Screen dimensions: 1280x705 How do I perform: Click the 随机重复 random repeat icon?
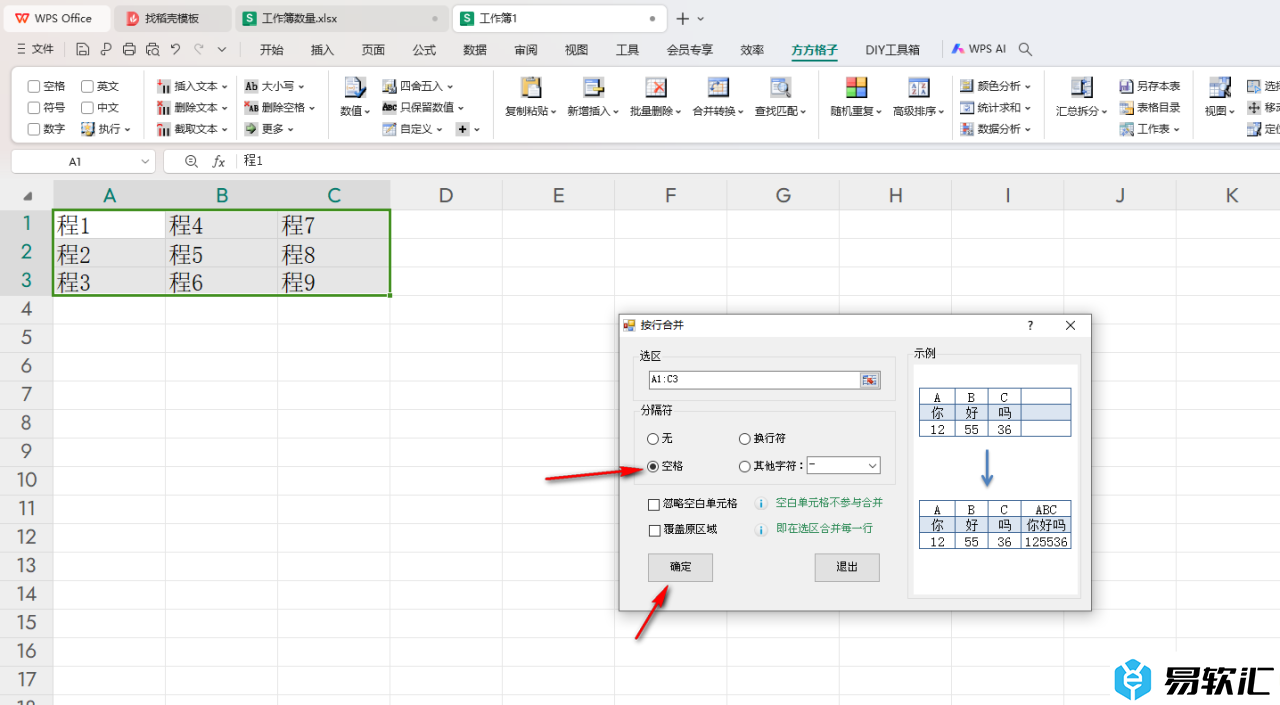(x=856, y=89)
